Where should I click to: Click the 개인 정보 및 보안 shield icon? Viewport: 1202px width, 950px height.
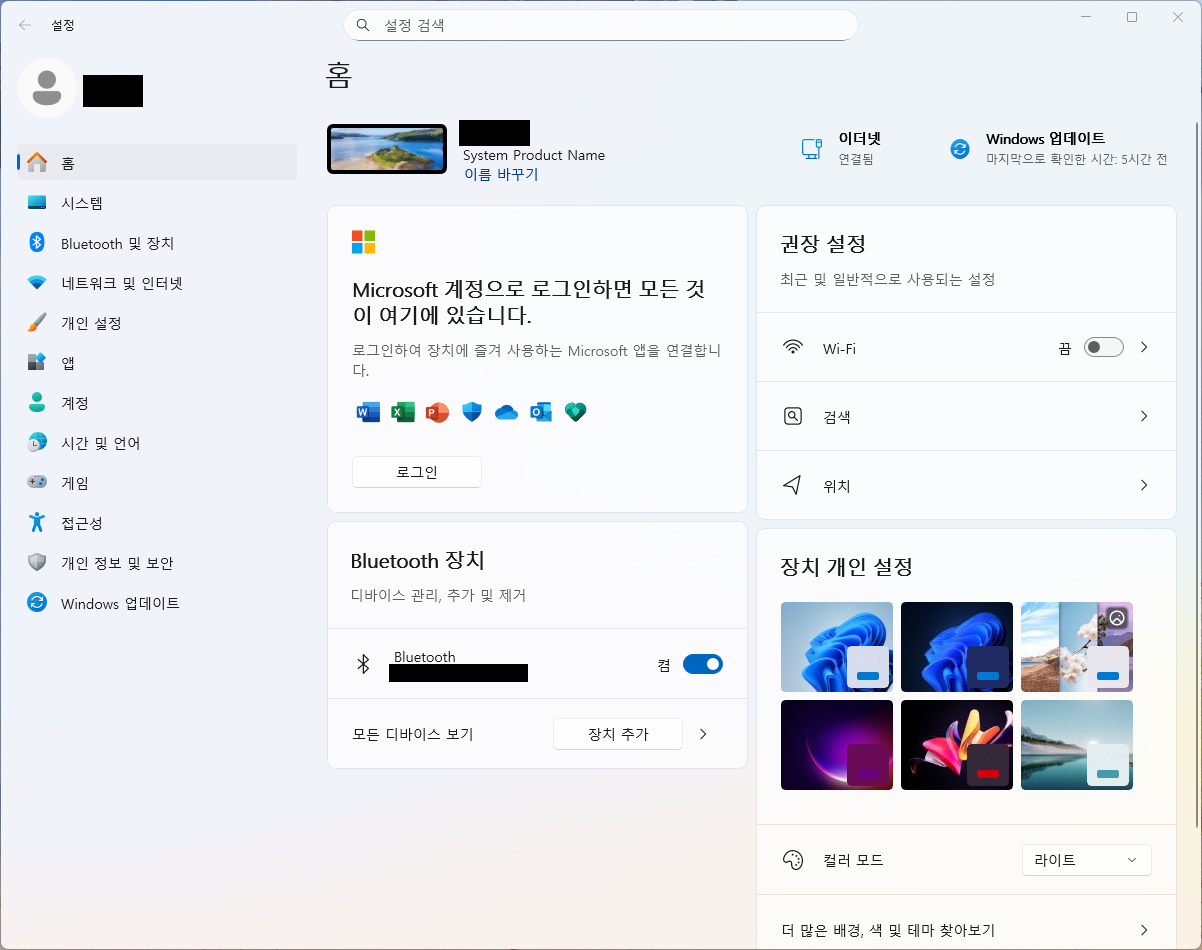point(37,562)
